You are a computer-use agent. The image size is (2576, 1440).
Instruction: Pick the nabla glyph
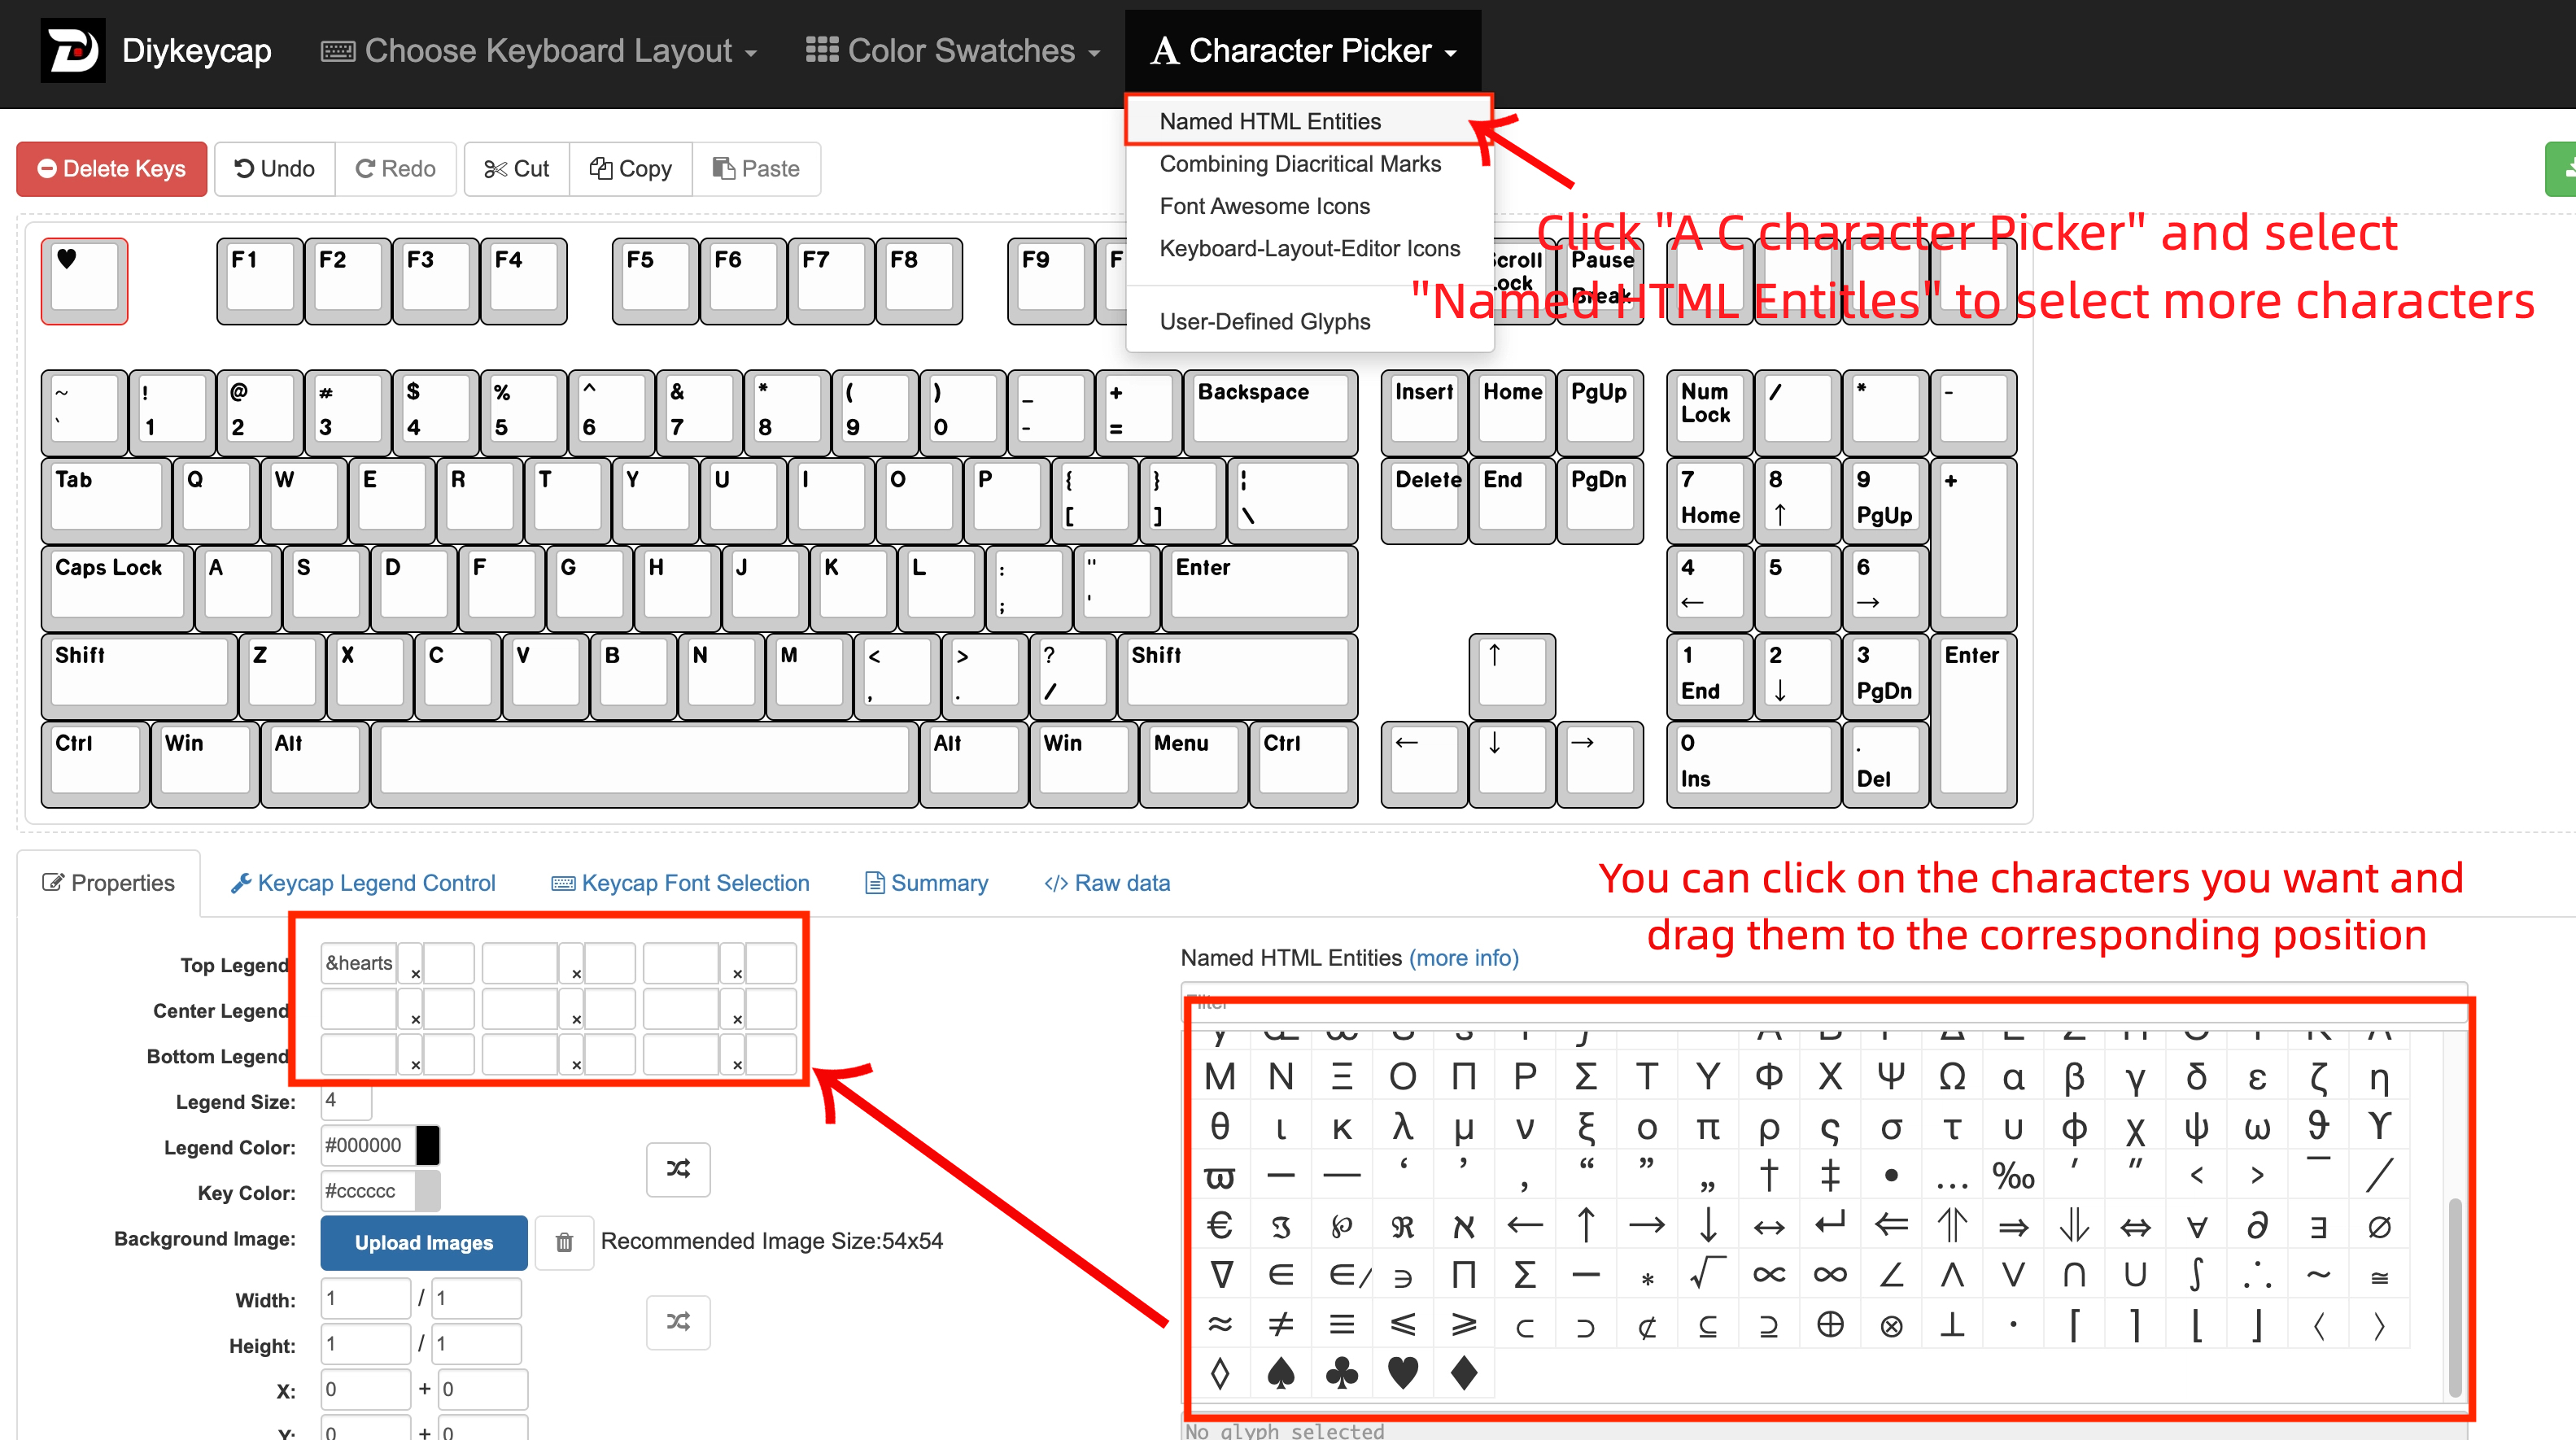[1220, 1275]
